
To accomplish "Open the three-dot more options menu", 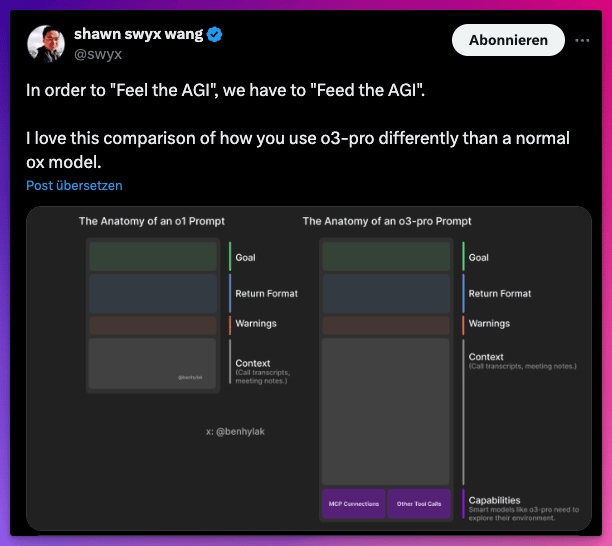I will (582, 40).
